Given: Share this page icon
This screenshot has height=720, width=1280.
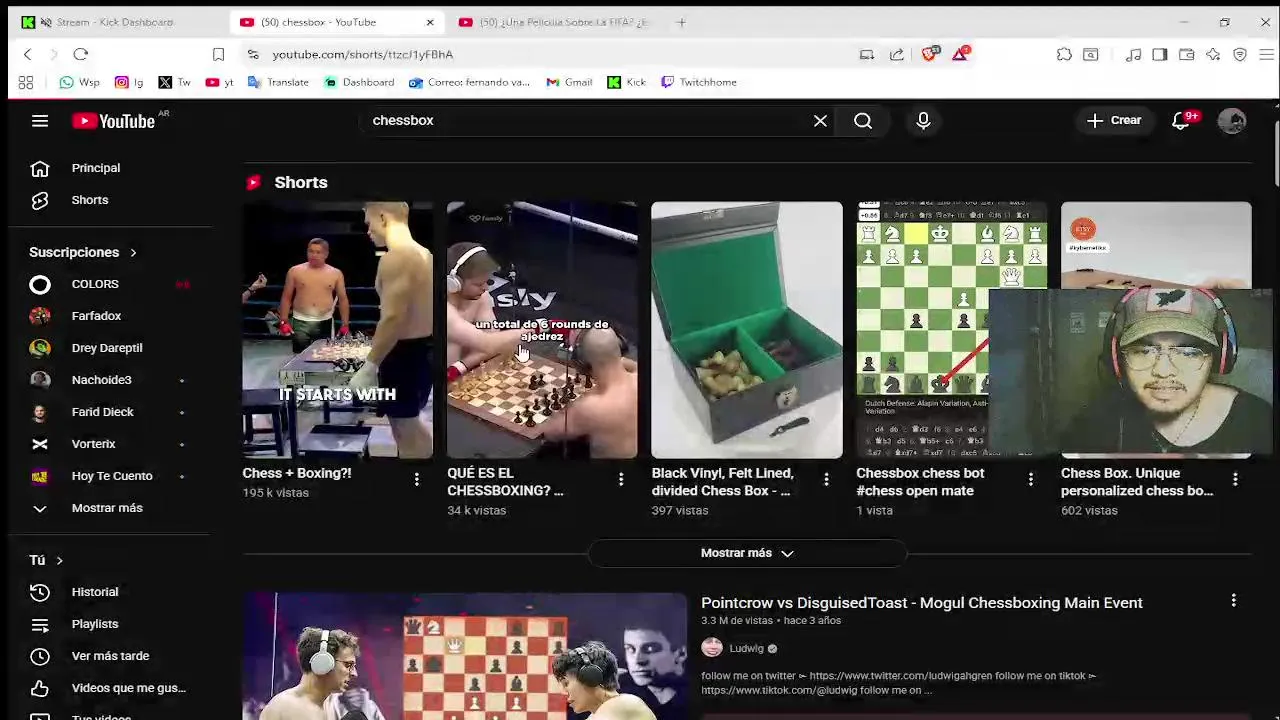Looking at the screenshot, I should coord(897,55).
